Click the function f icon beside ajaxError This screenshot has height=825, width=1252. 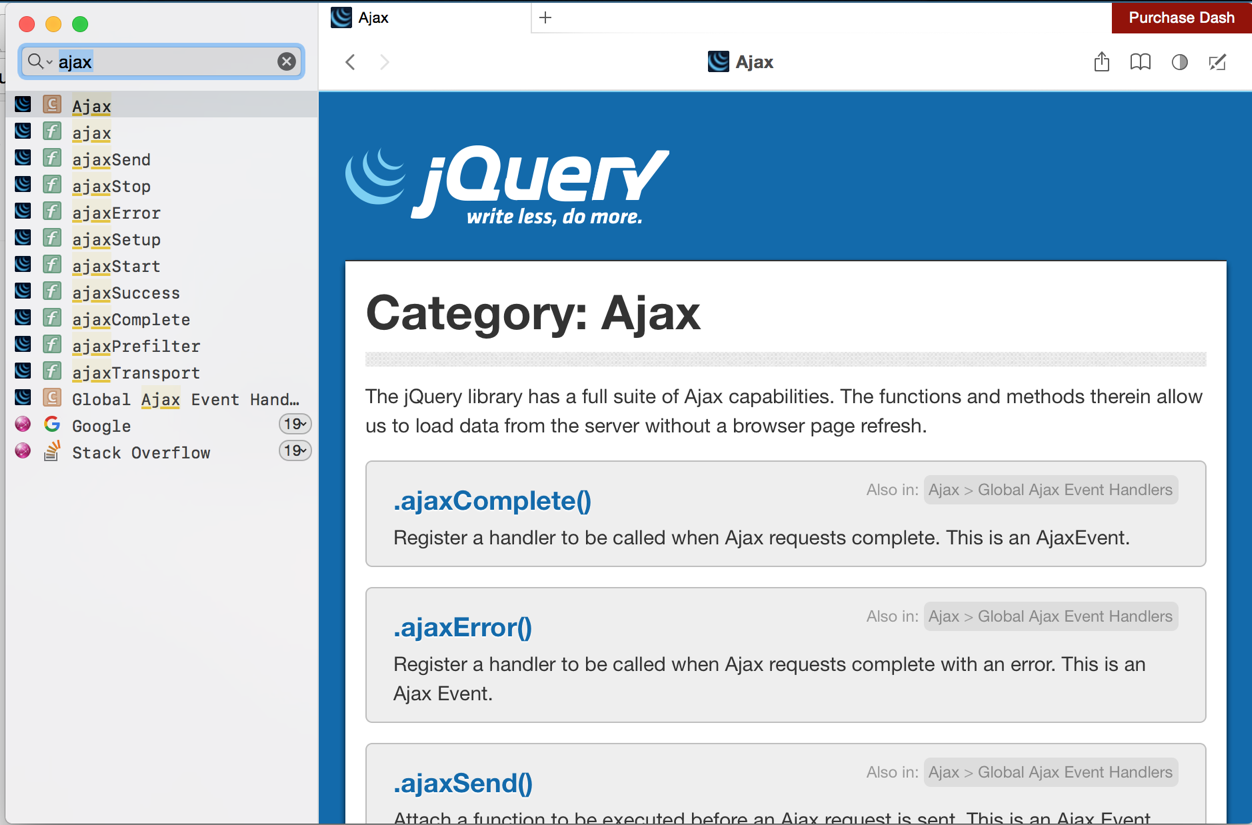point(52,211)
